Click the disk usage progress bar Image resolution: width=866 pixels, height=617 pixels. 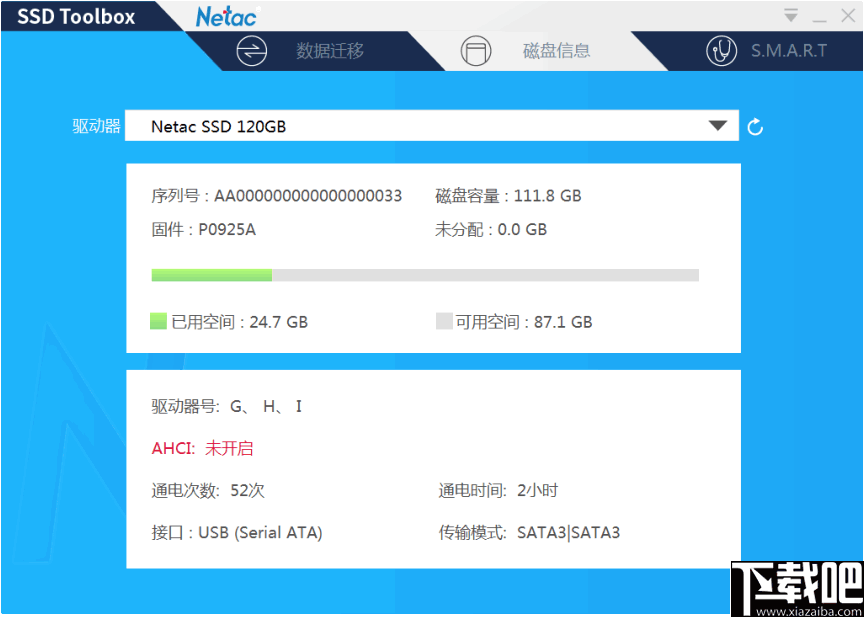click(424, 274)
